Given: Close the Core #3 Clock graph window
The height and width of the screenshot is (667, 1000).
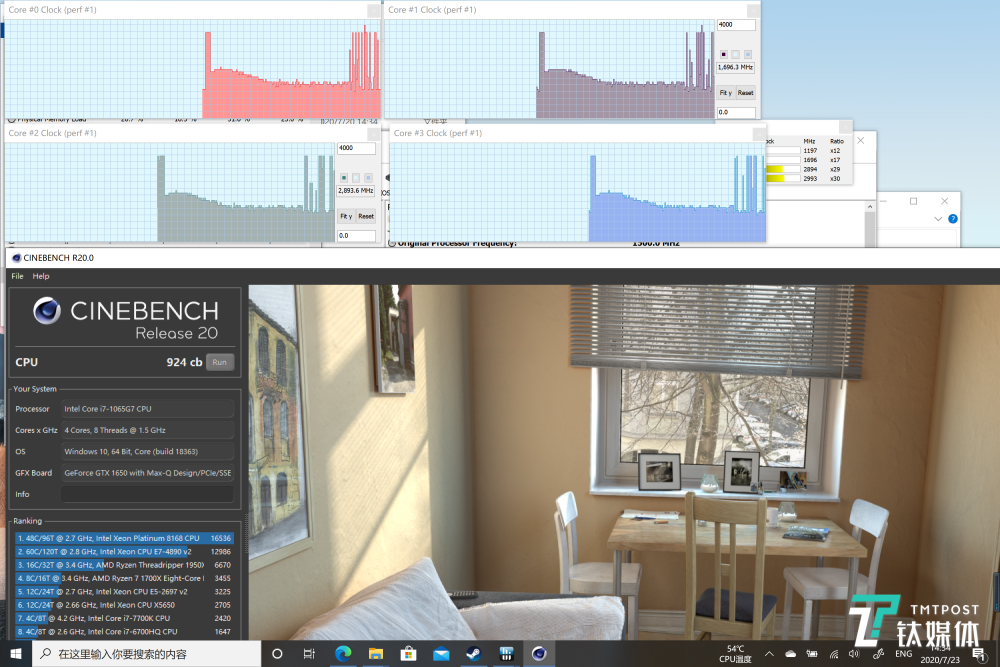Looking at the screenshot, I should click(x=758, y=134).
